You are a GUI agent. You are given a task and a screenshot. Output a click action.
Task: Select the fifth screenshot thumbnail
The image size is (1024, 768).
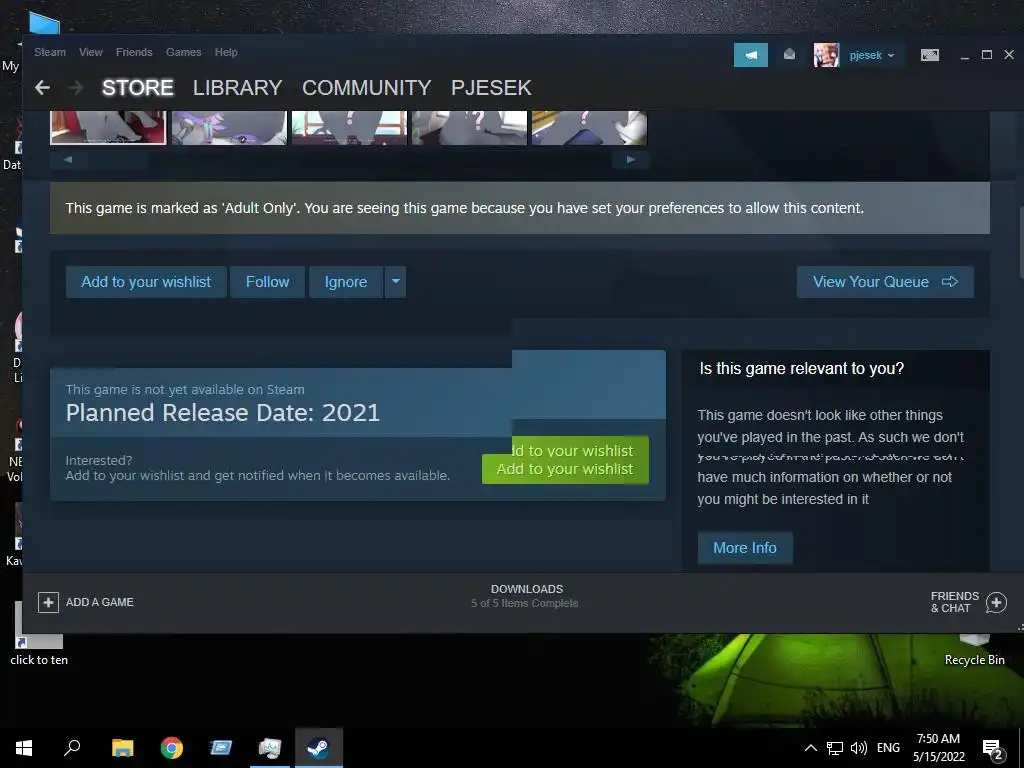[x=589, y=127]
